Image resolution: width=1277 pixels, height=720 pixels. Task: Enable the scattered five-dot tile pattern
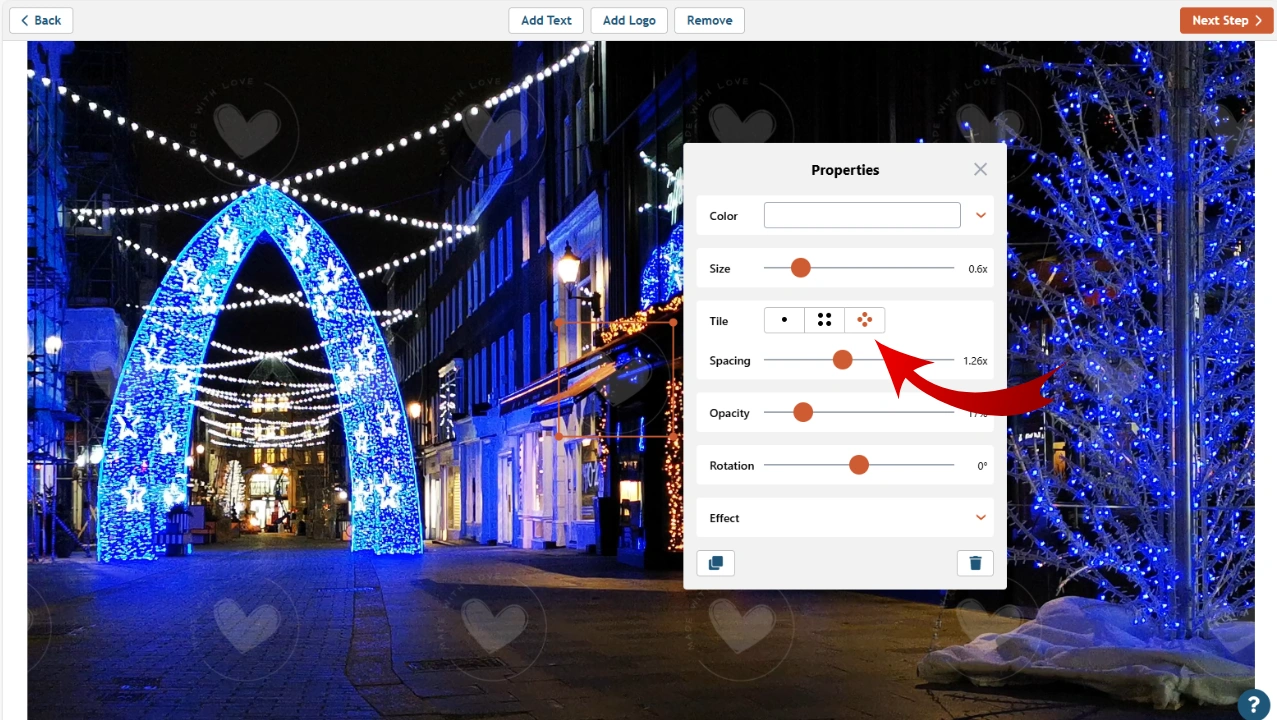point(864,319)
